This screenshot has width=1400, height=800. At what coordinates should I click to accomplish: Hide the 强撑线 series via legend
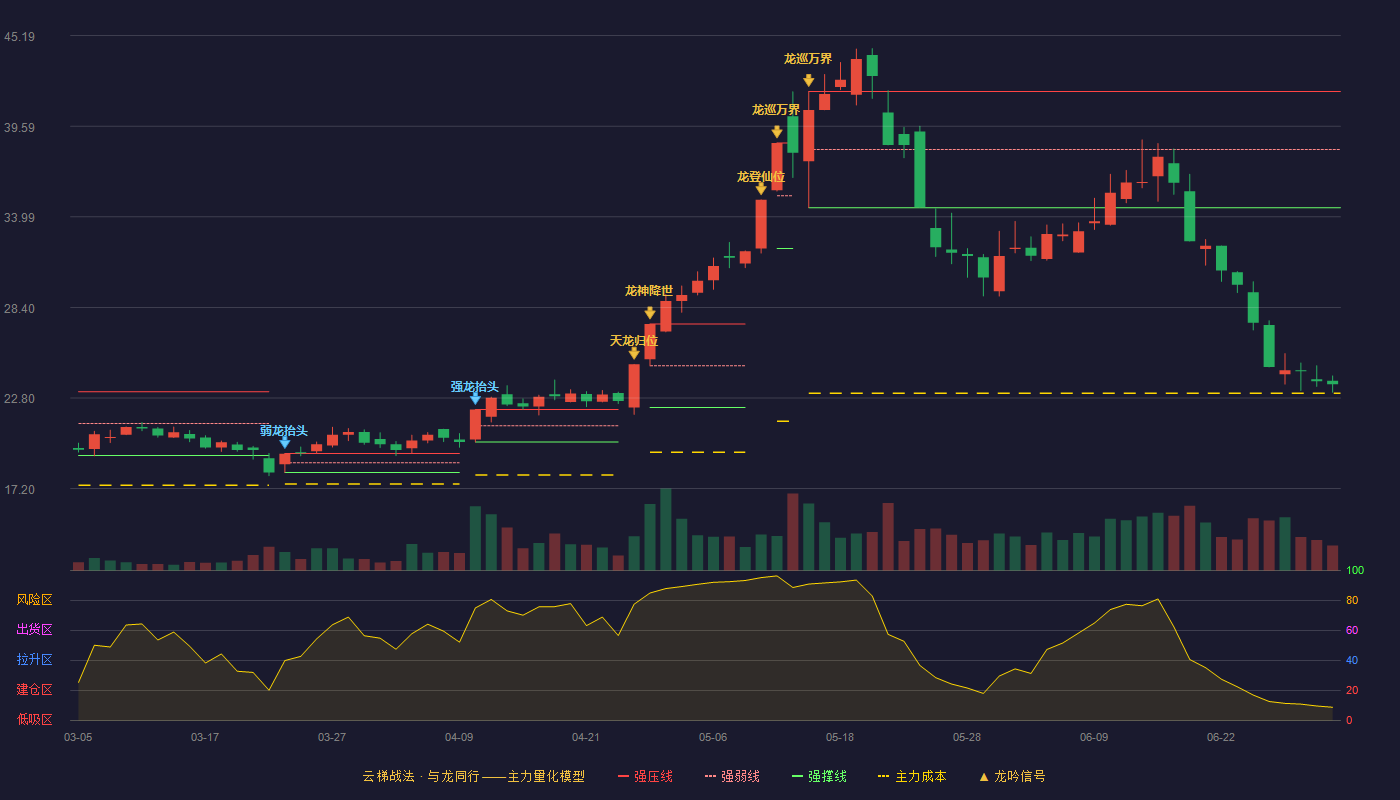coord(819,776)
